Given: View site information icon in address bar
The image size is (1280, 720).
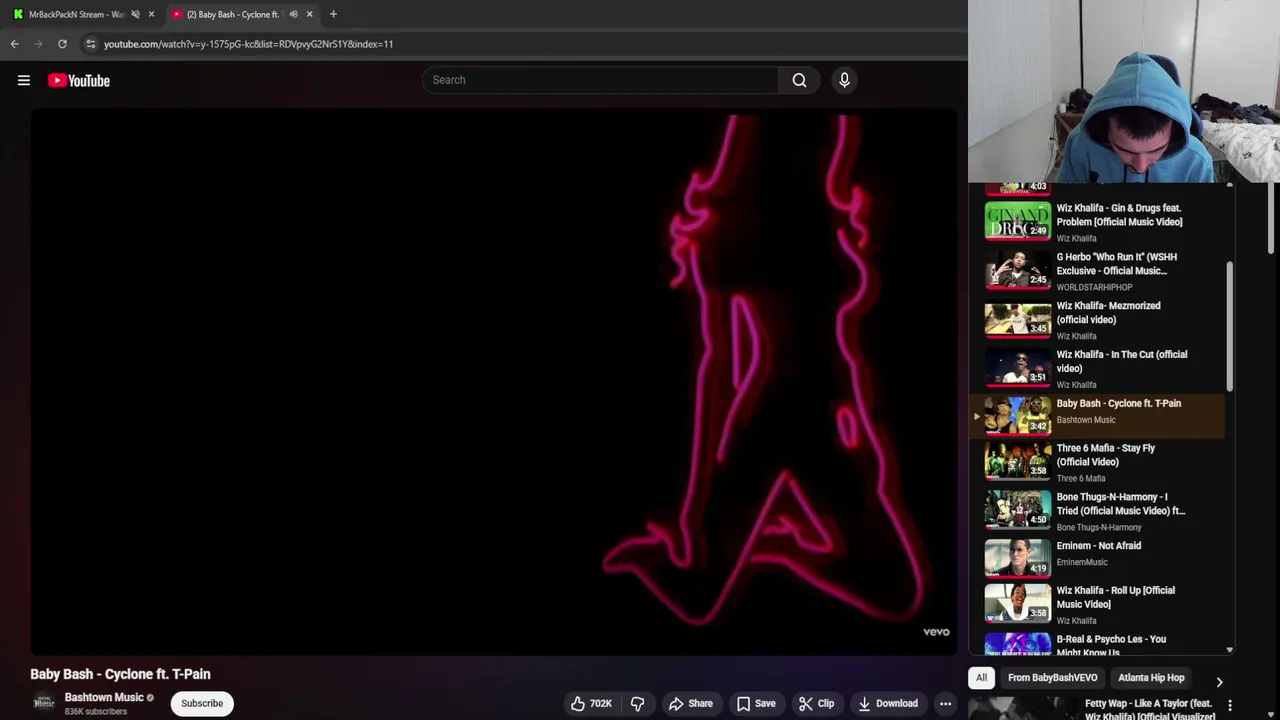Looking at the screenshot, I should click(x=90, y=44).
